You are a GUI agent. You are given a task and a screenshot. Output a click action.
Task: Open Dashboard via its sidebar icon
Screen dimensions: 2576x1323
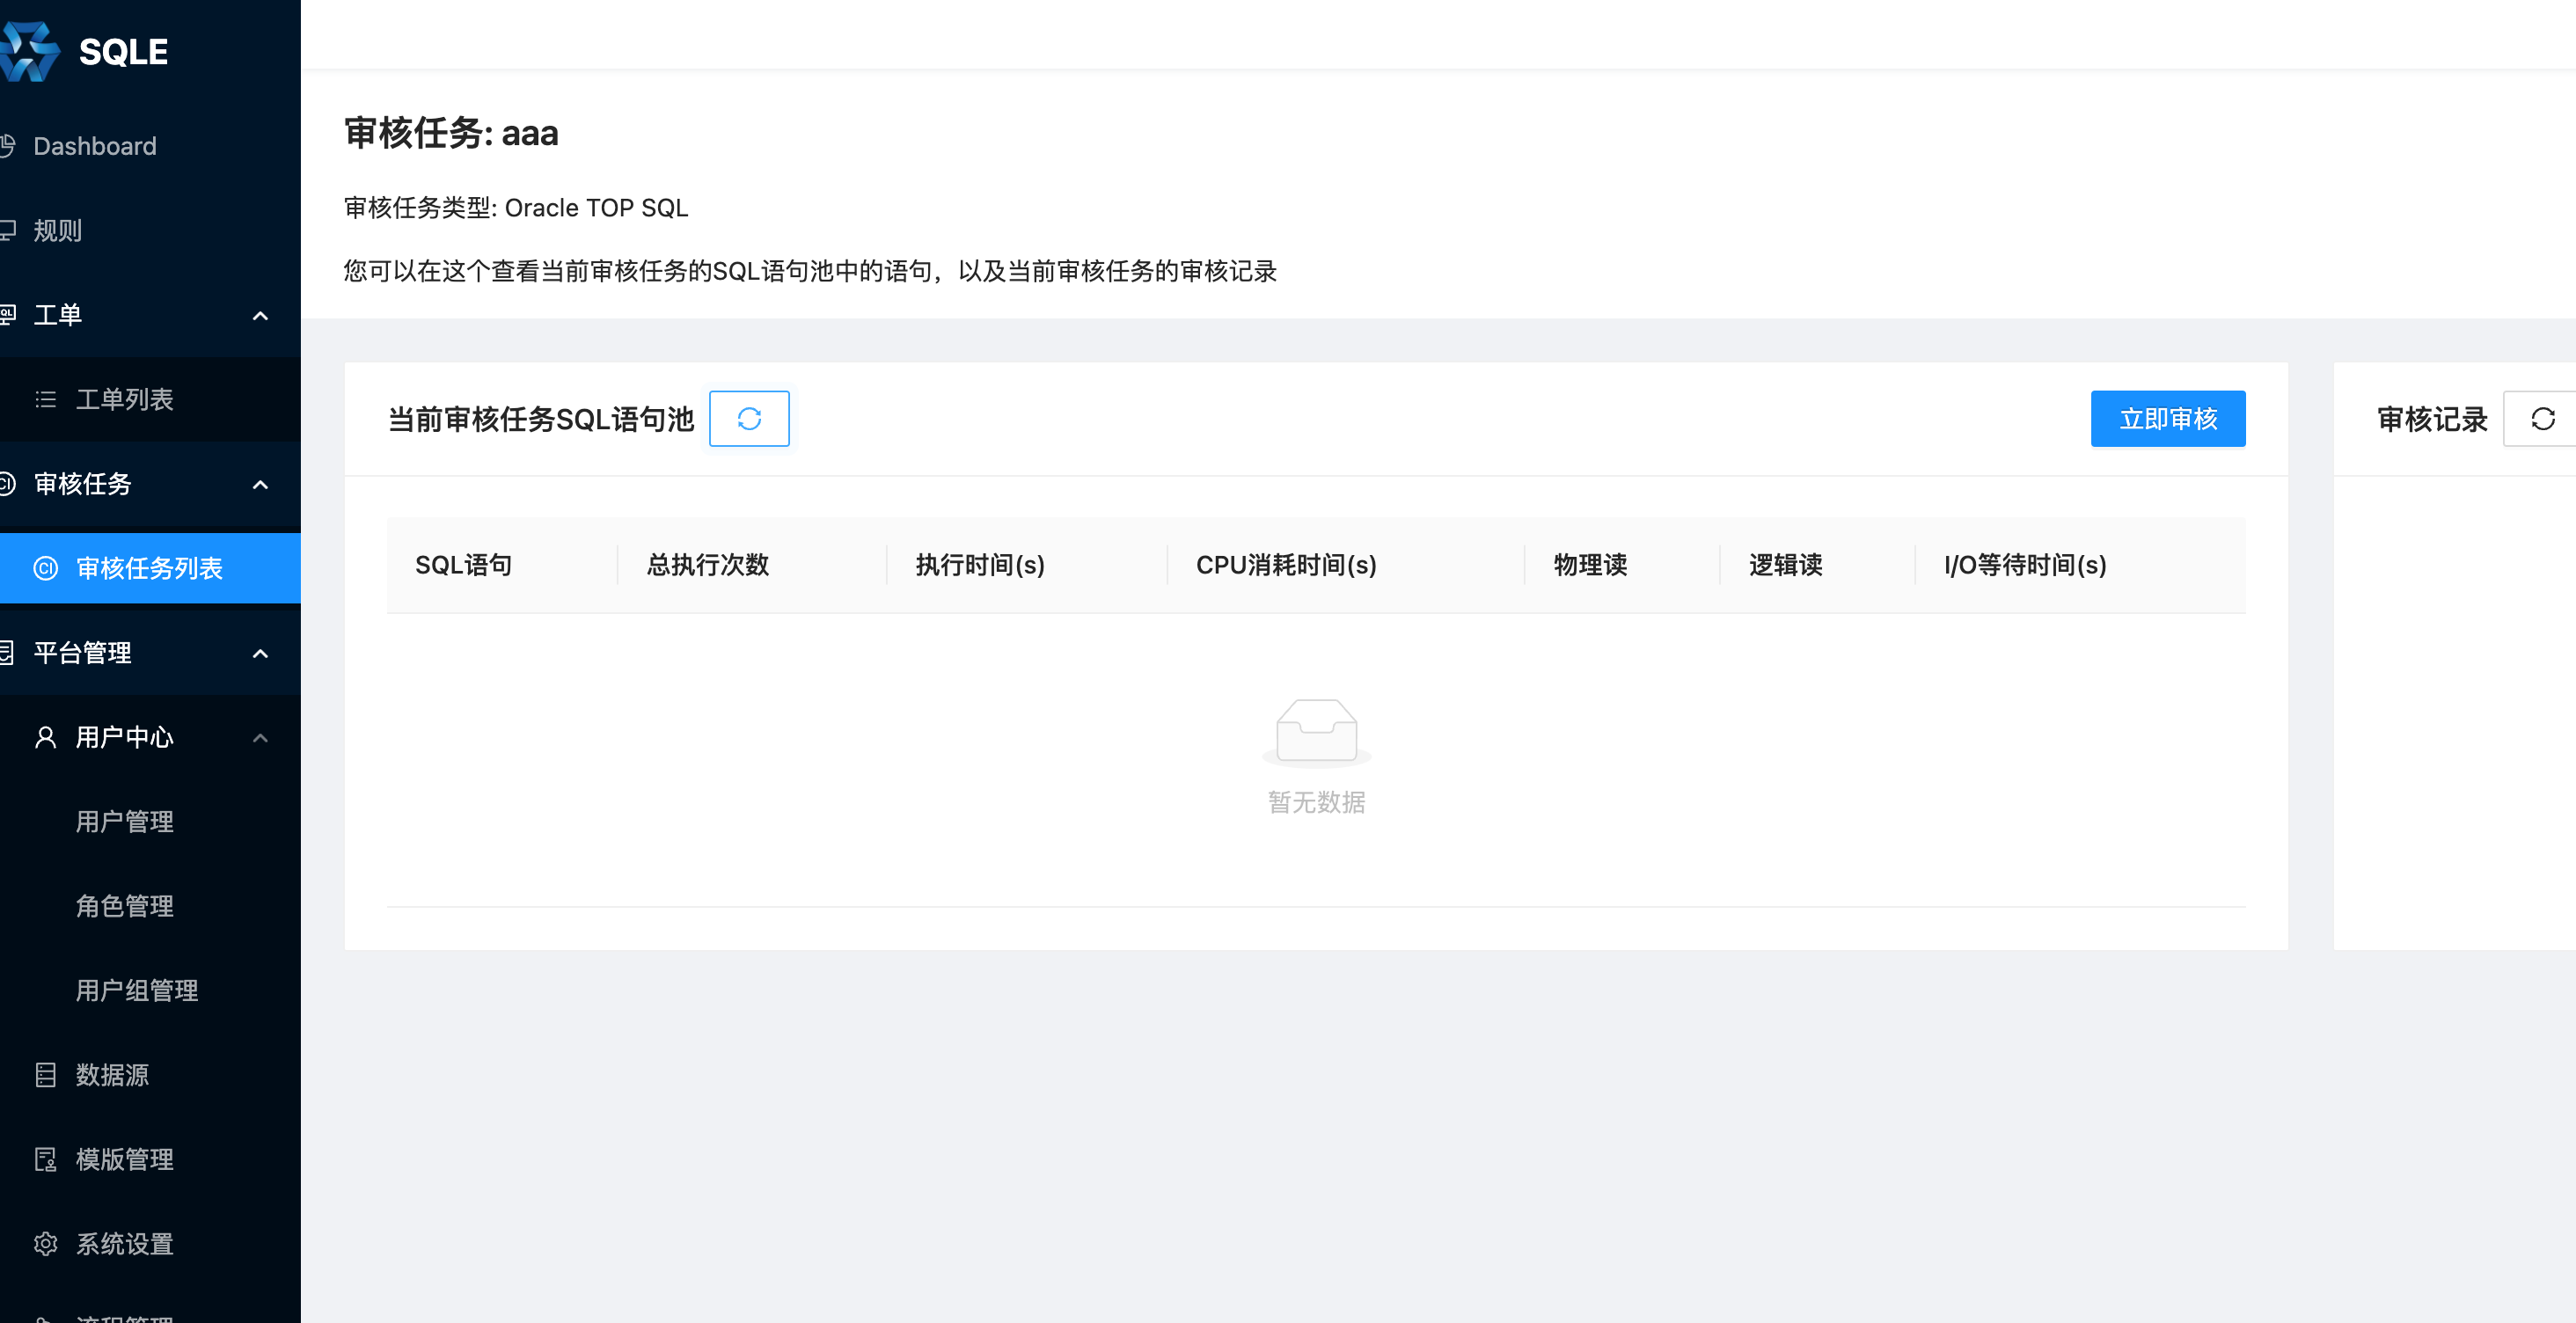9,146
